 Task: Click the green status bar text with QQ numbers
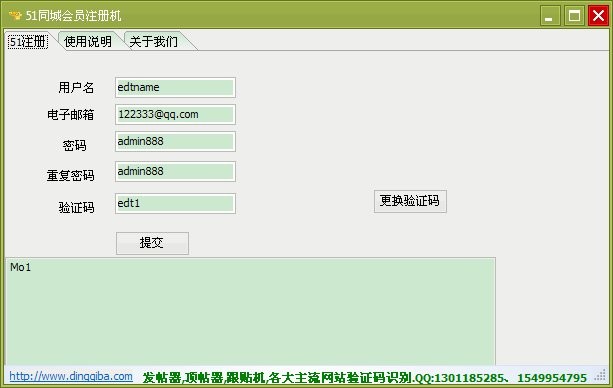[x=364, y=377]
